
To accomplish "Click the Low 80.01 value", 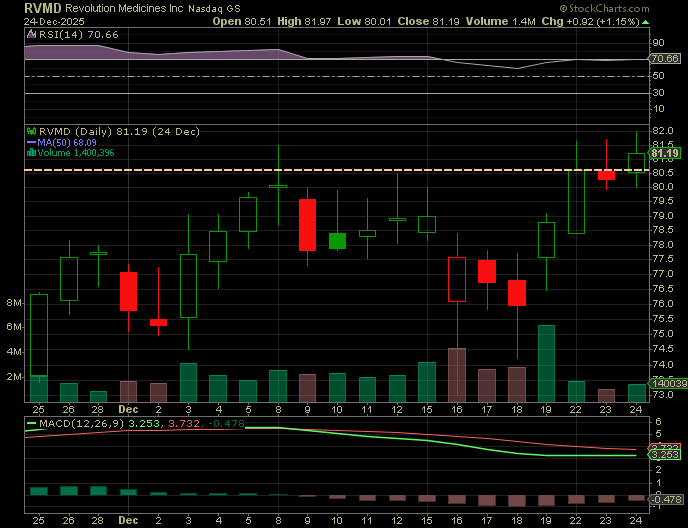I will [364, 22].
